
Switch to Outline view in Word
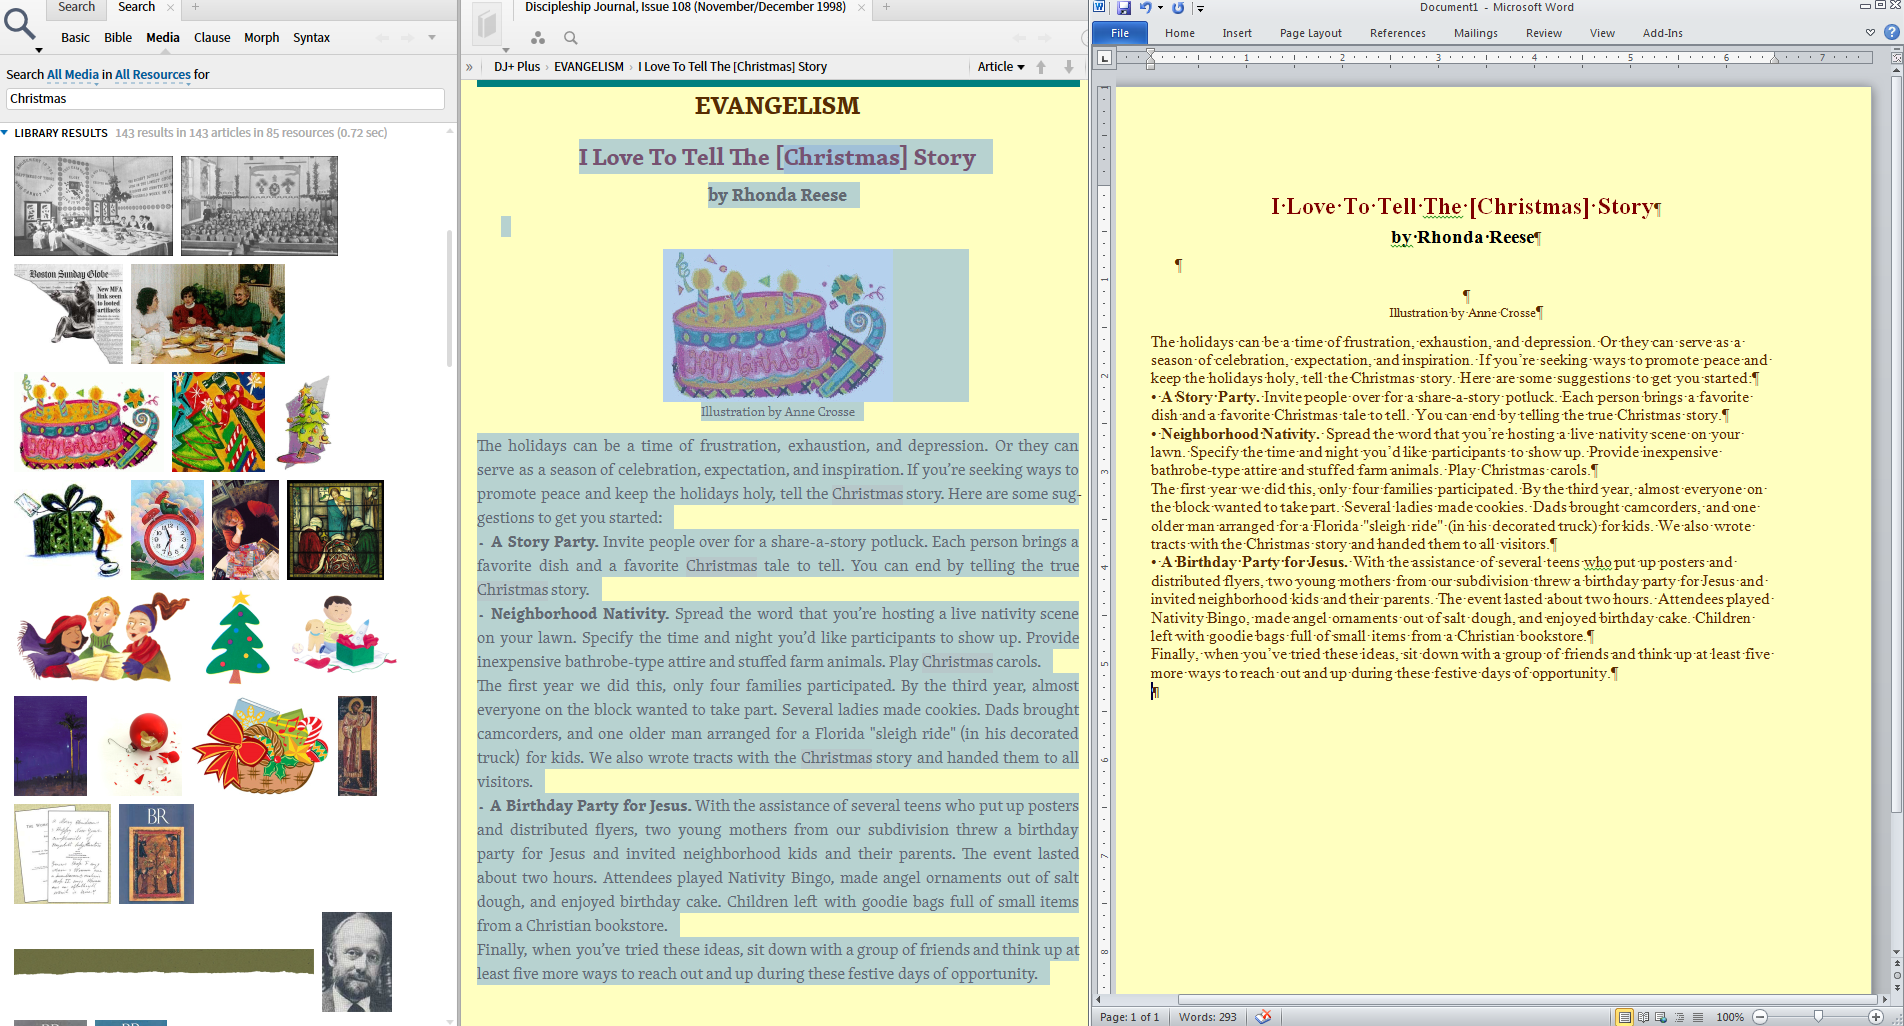click(x=1679, y=1017)
